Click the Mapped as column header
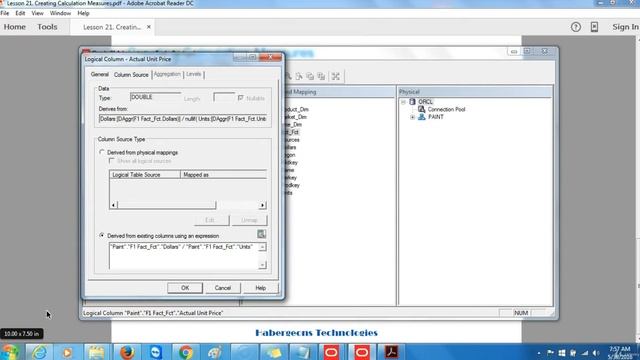The height and width of the screenshot is (360, 640). point(223,175)
